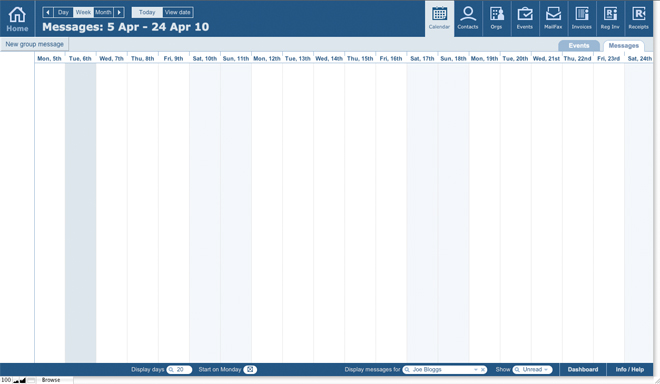660x384 pixels.
Task: Click the Tue, 6th column header
Action: 80,59
